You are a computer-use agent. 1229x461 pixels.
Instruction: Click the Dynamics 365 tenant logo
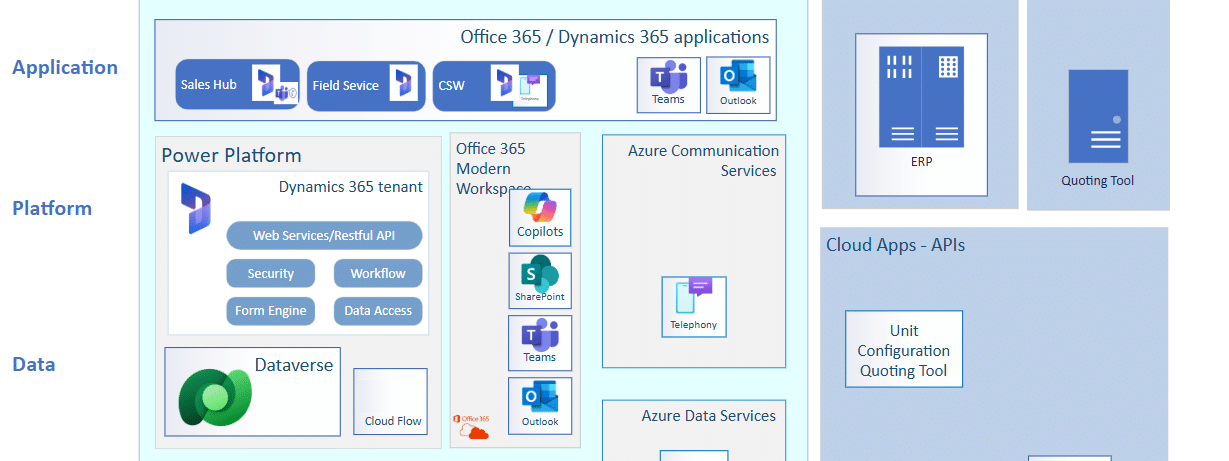coord(195,208)
